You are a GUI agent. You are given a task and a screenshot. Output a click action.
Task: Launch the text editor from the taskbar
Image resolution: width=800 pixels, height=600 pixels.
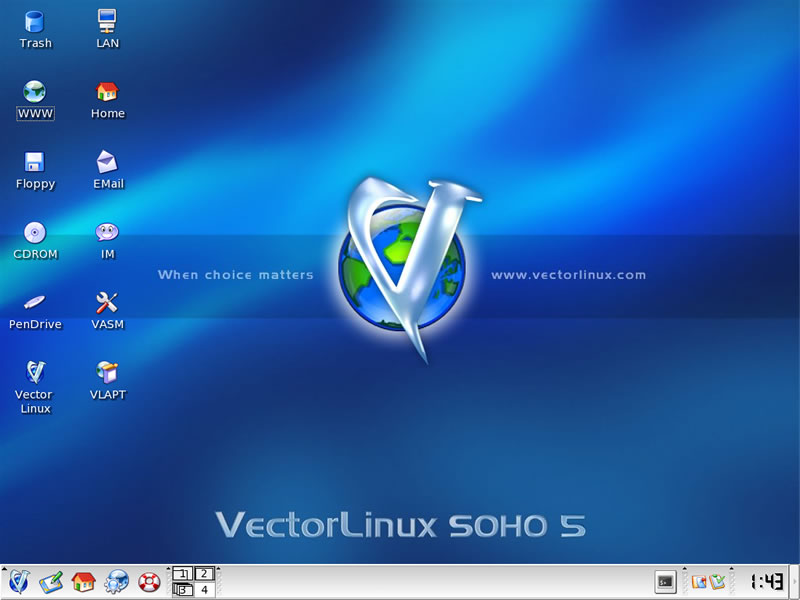tap(52, 580)
